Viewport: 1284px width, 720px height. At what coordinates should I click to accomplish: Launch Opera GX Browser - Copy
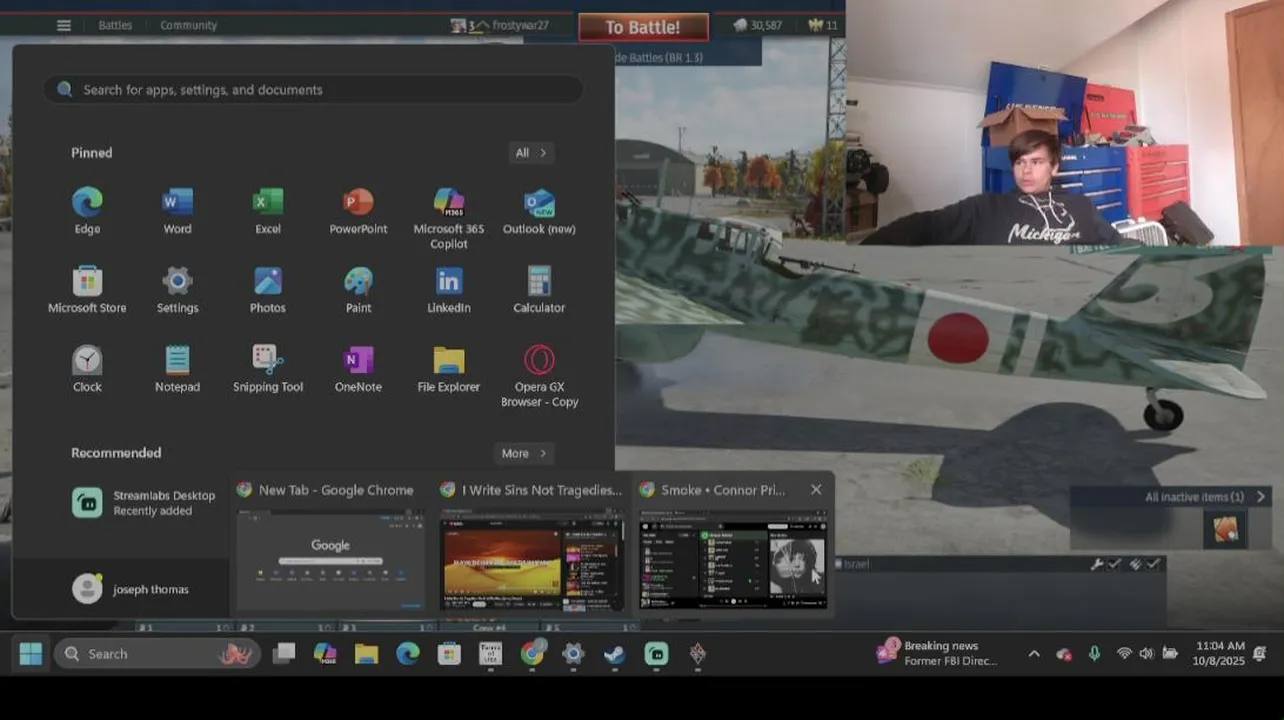click(x=539, y=376)
